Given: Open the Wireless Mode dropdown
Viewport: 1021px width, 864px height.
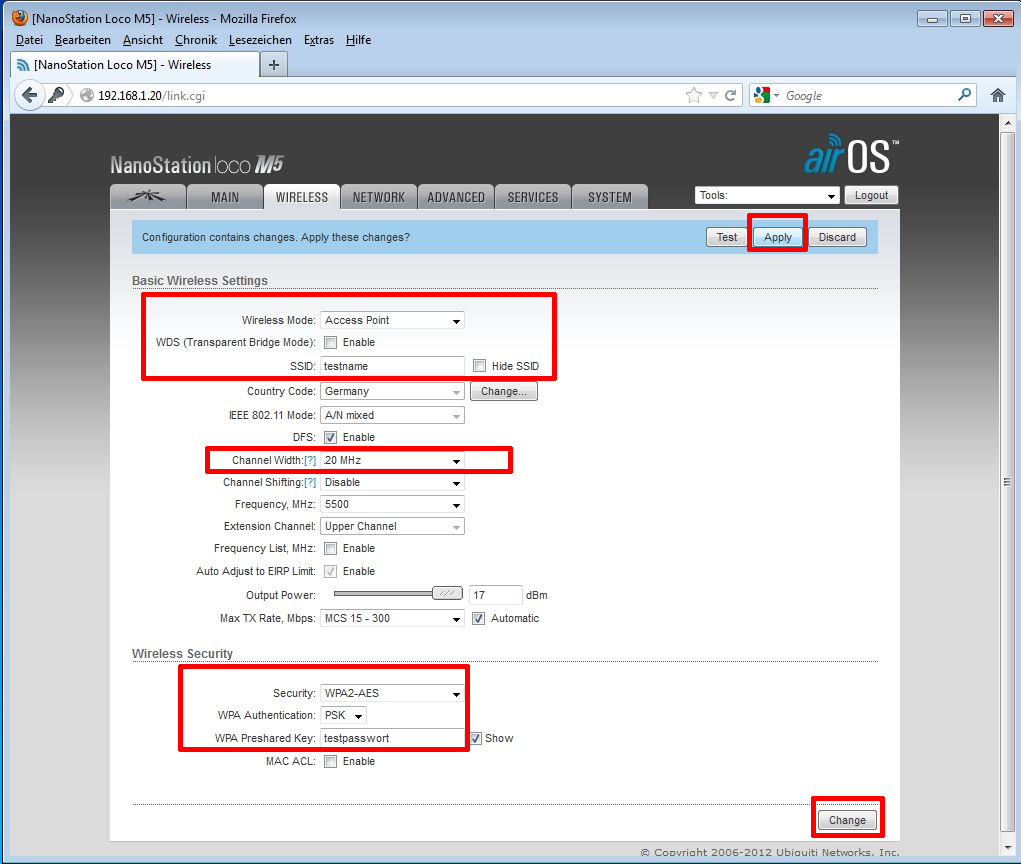Looking at the screenshot, I should click(392, 320).
